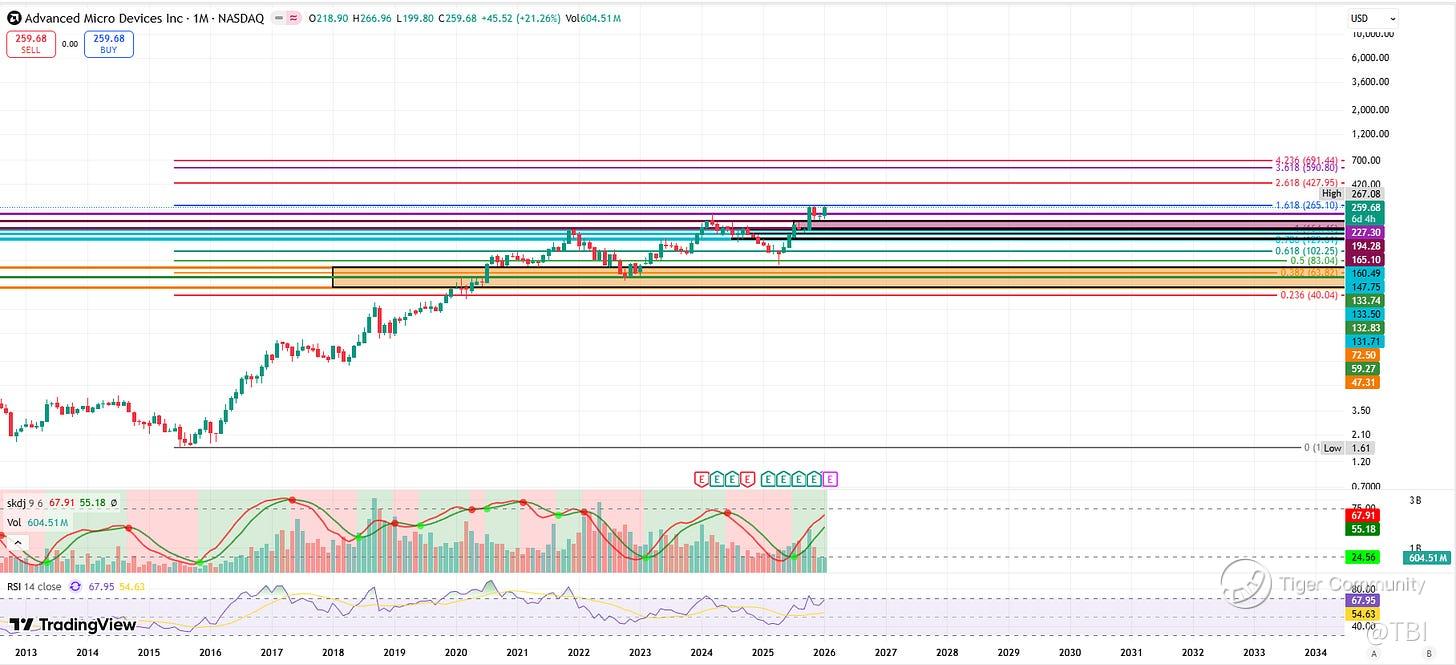This screenshot has height=665, width=1456.
Task: Click the 2020 label on time axis
Action: (455, 653)
